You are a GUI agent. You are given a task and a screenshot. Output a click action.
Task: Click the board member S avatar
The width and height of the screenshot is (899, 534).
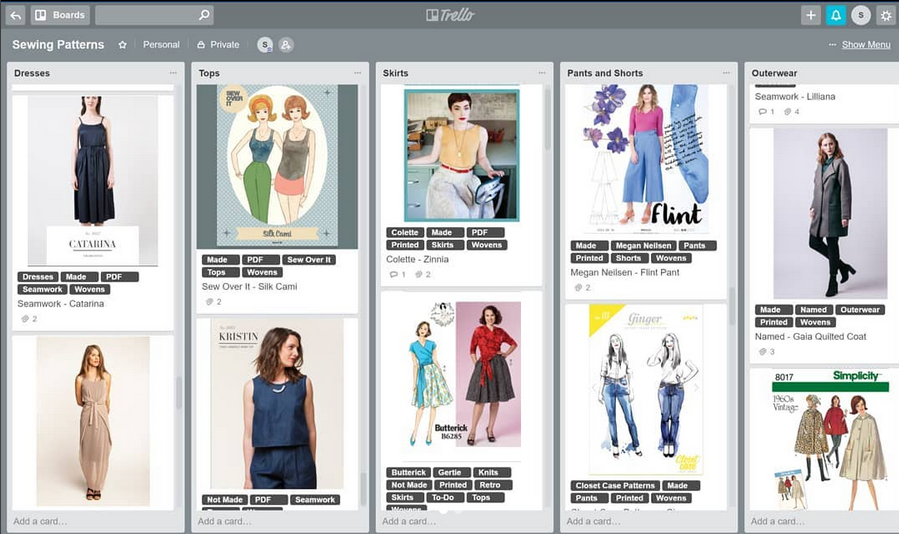265,45
